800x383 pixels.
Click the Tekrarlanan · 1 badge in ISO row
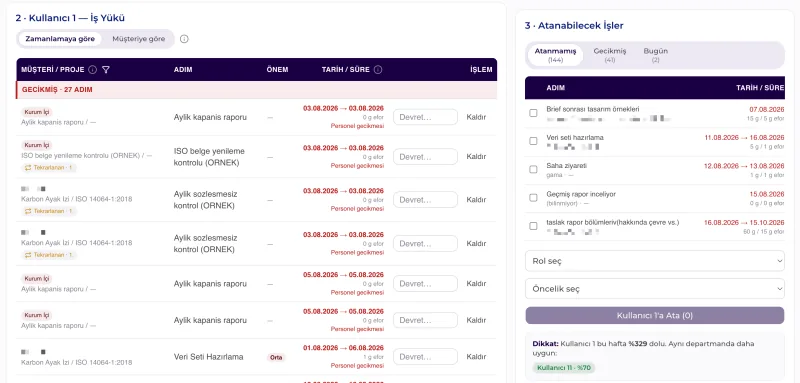(49, 167)
